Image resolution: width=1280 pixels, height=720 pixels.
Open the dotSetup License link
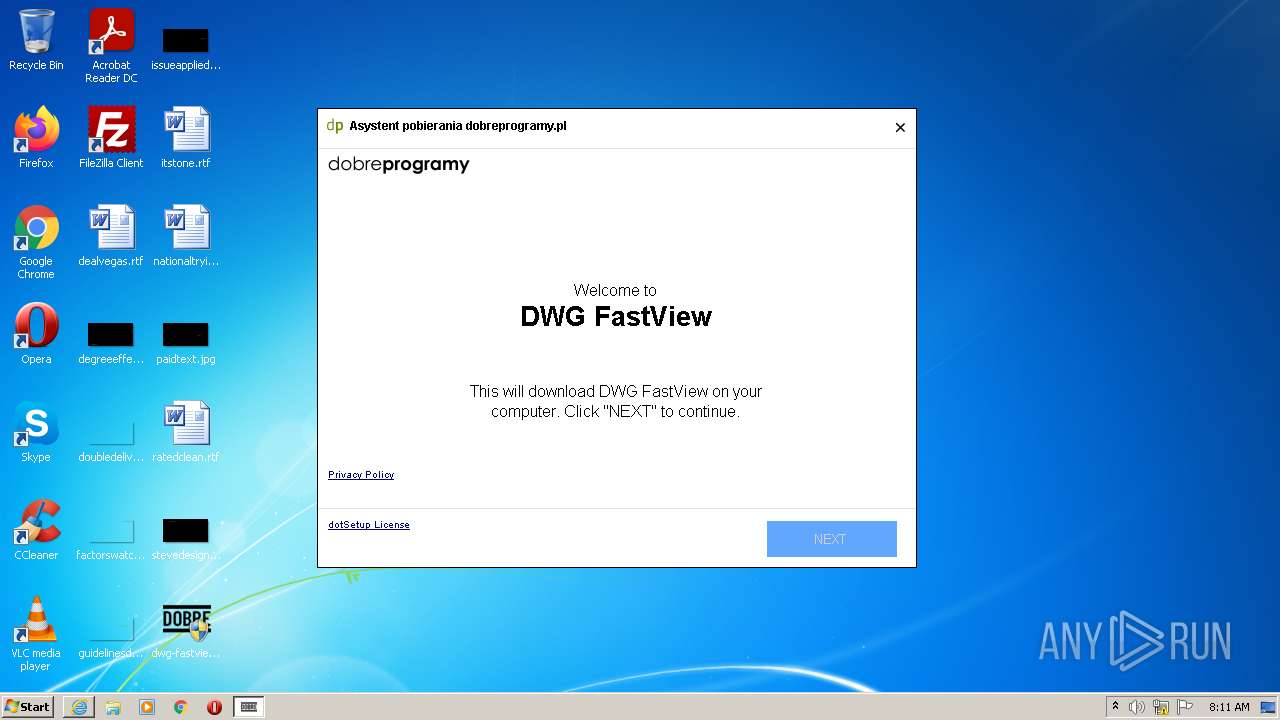[x=369, y=525]
